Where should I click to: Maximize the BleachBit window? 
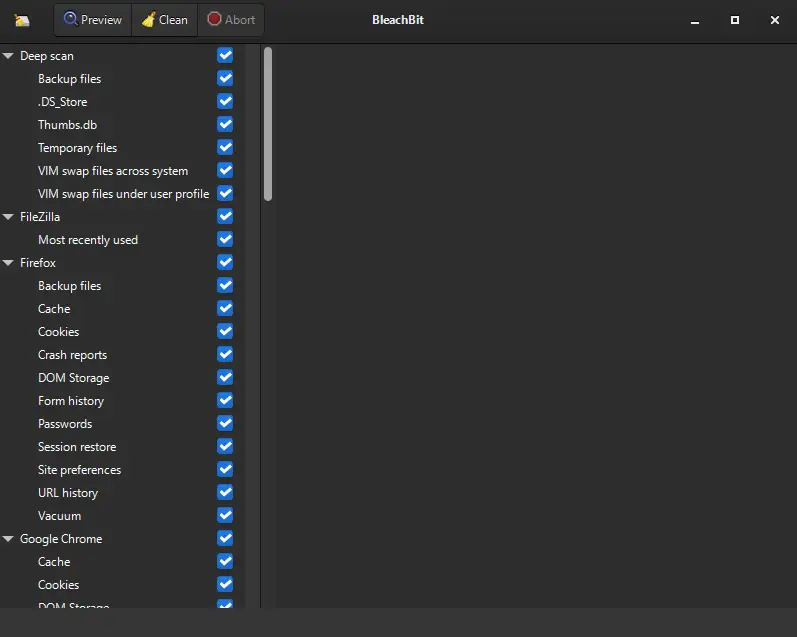(734, 20)
